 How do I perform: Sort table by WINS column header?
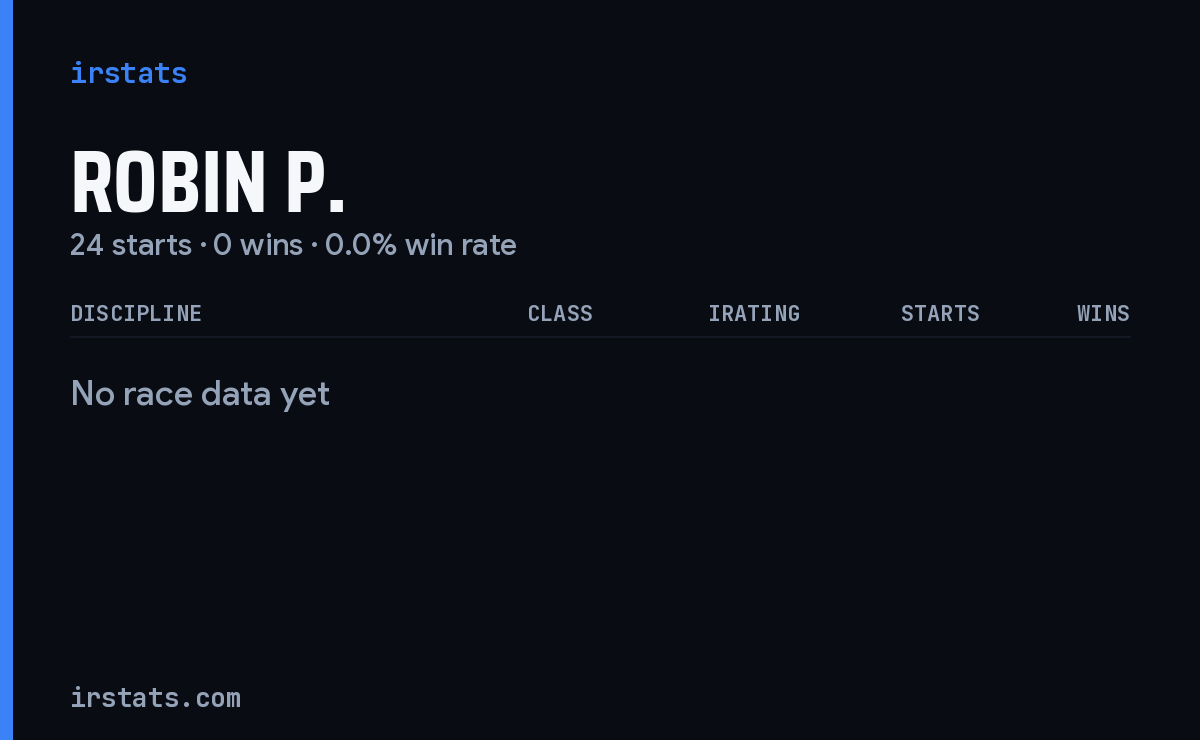point(1103,313)
